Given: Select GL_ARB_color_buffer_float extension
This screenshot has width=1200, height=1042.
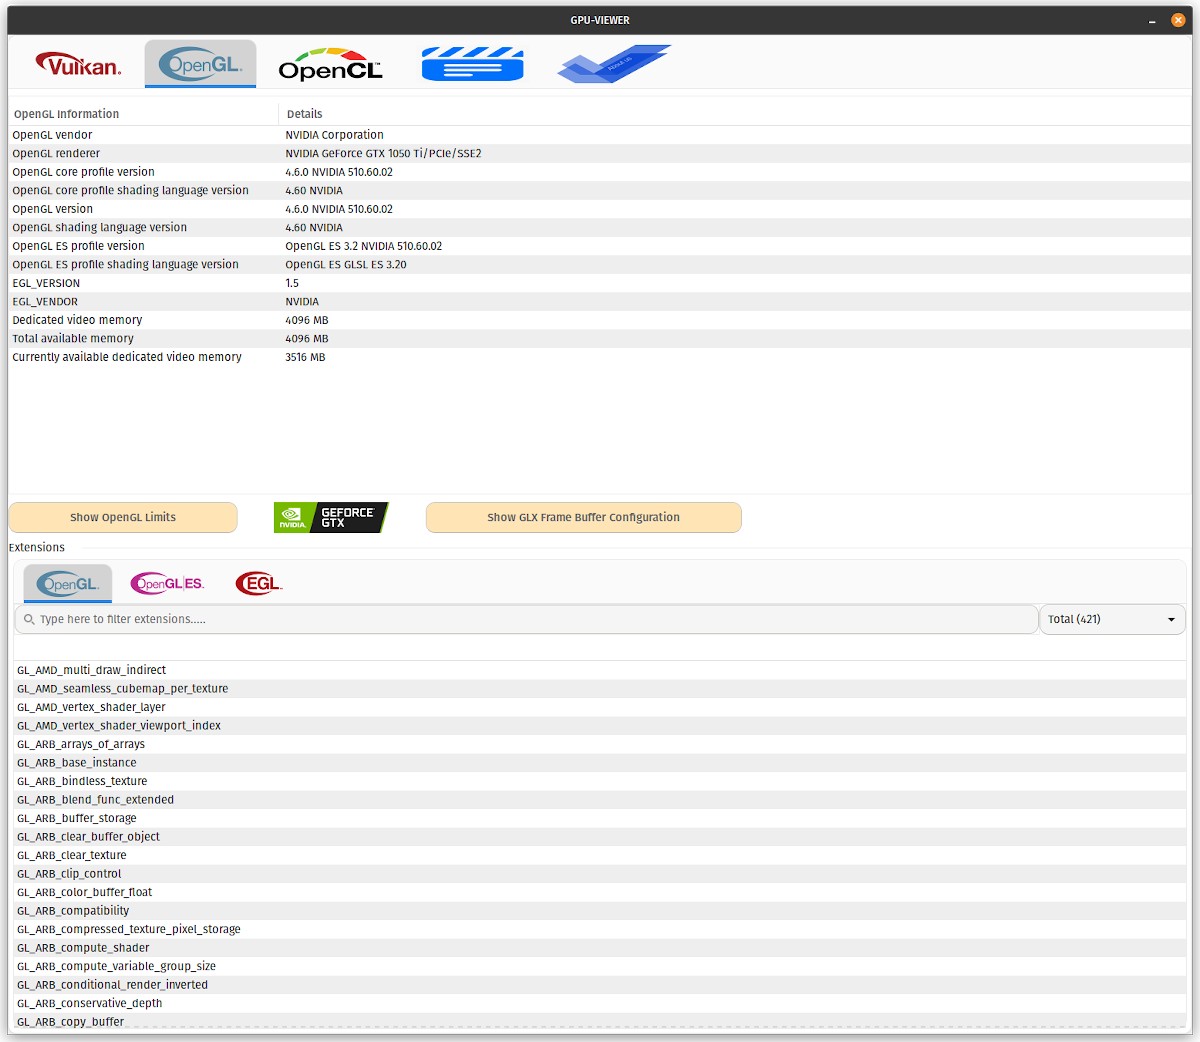Looking at the screenshot, I should (600, 892).
